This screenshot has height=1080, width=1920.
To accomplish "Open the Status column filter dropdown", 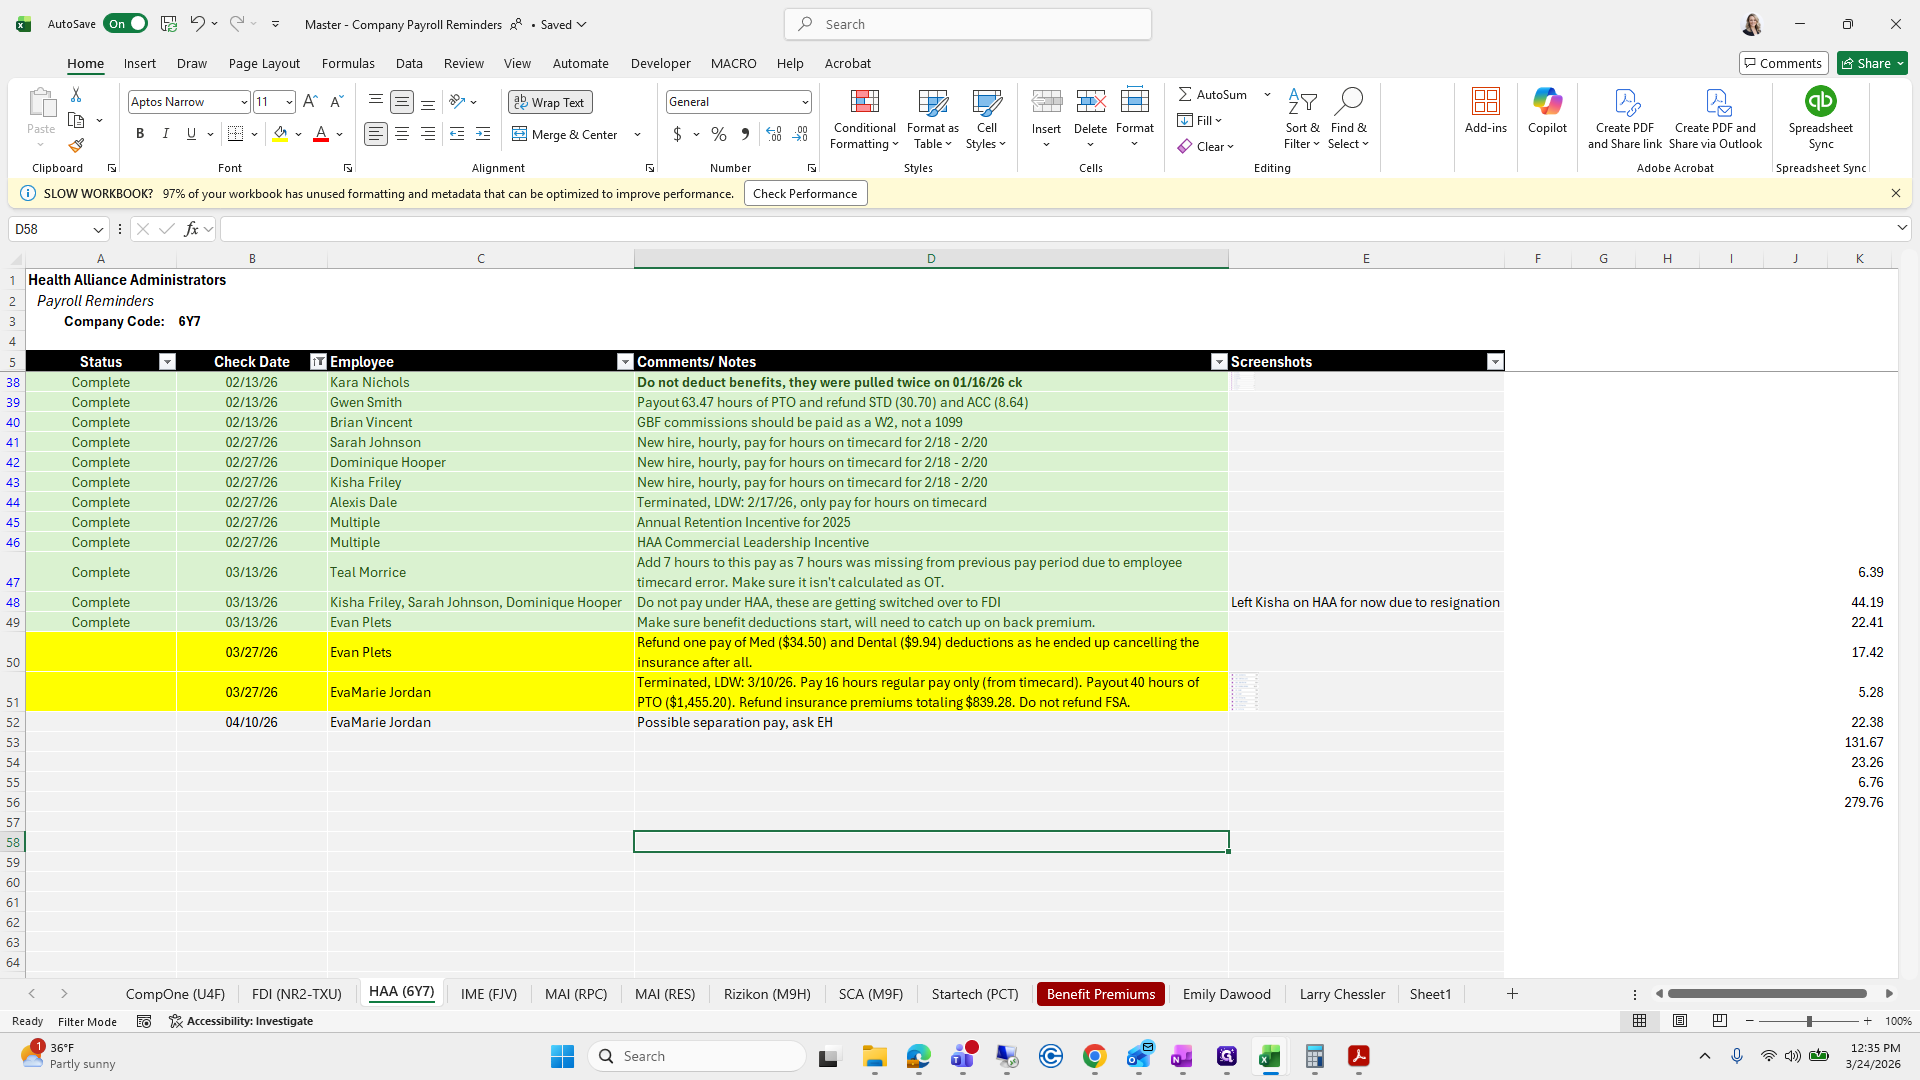I will click(167, 362).
